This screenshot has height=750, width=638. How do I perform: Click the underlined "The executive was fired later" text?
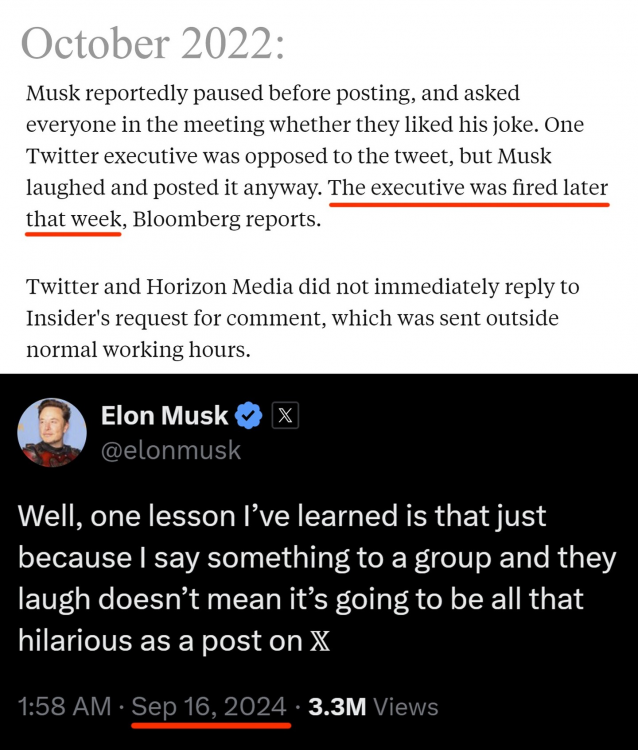pos(468,188)
